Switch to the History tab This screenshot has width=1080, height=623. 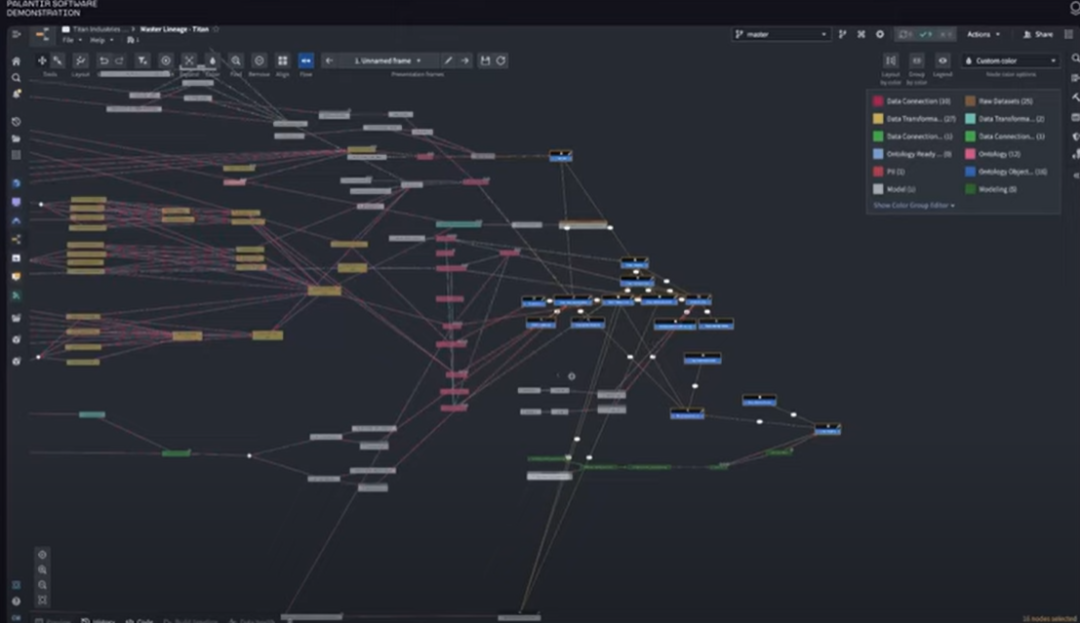click(x=103, y=620)
